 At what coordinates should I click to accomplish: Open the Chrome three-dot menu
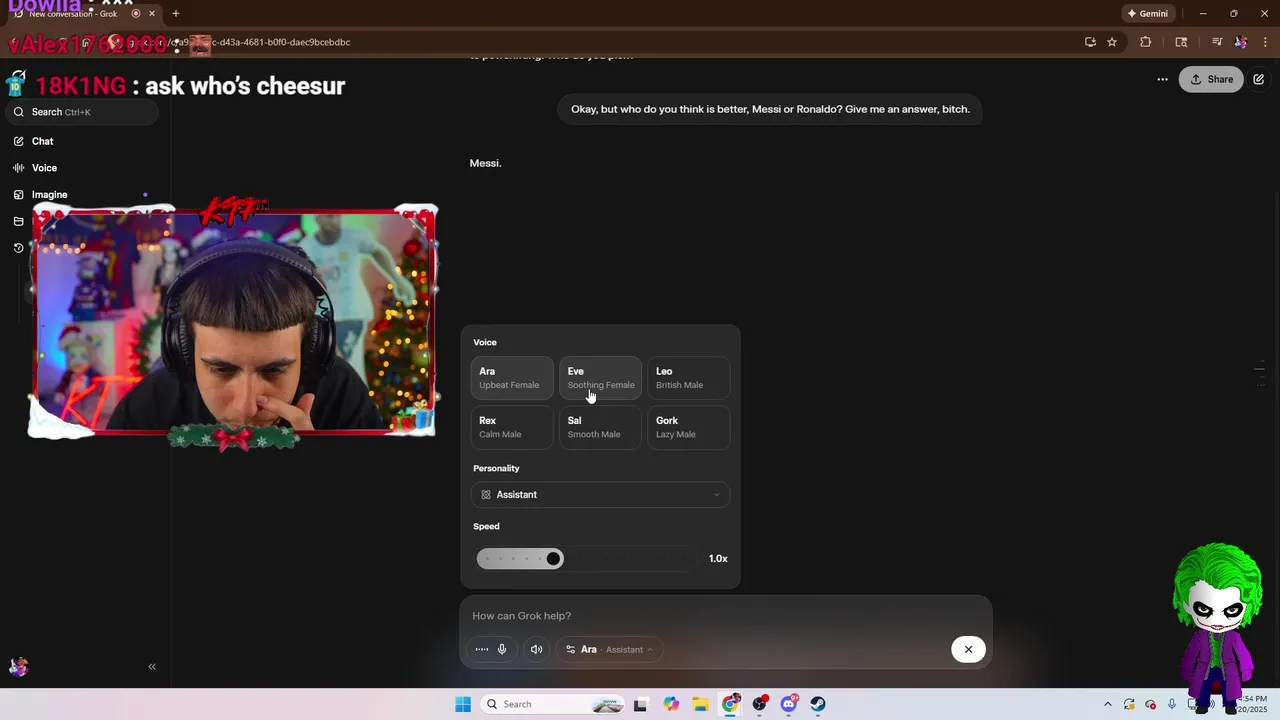(1266, 42)
